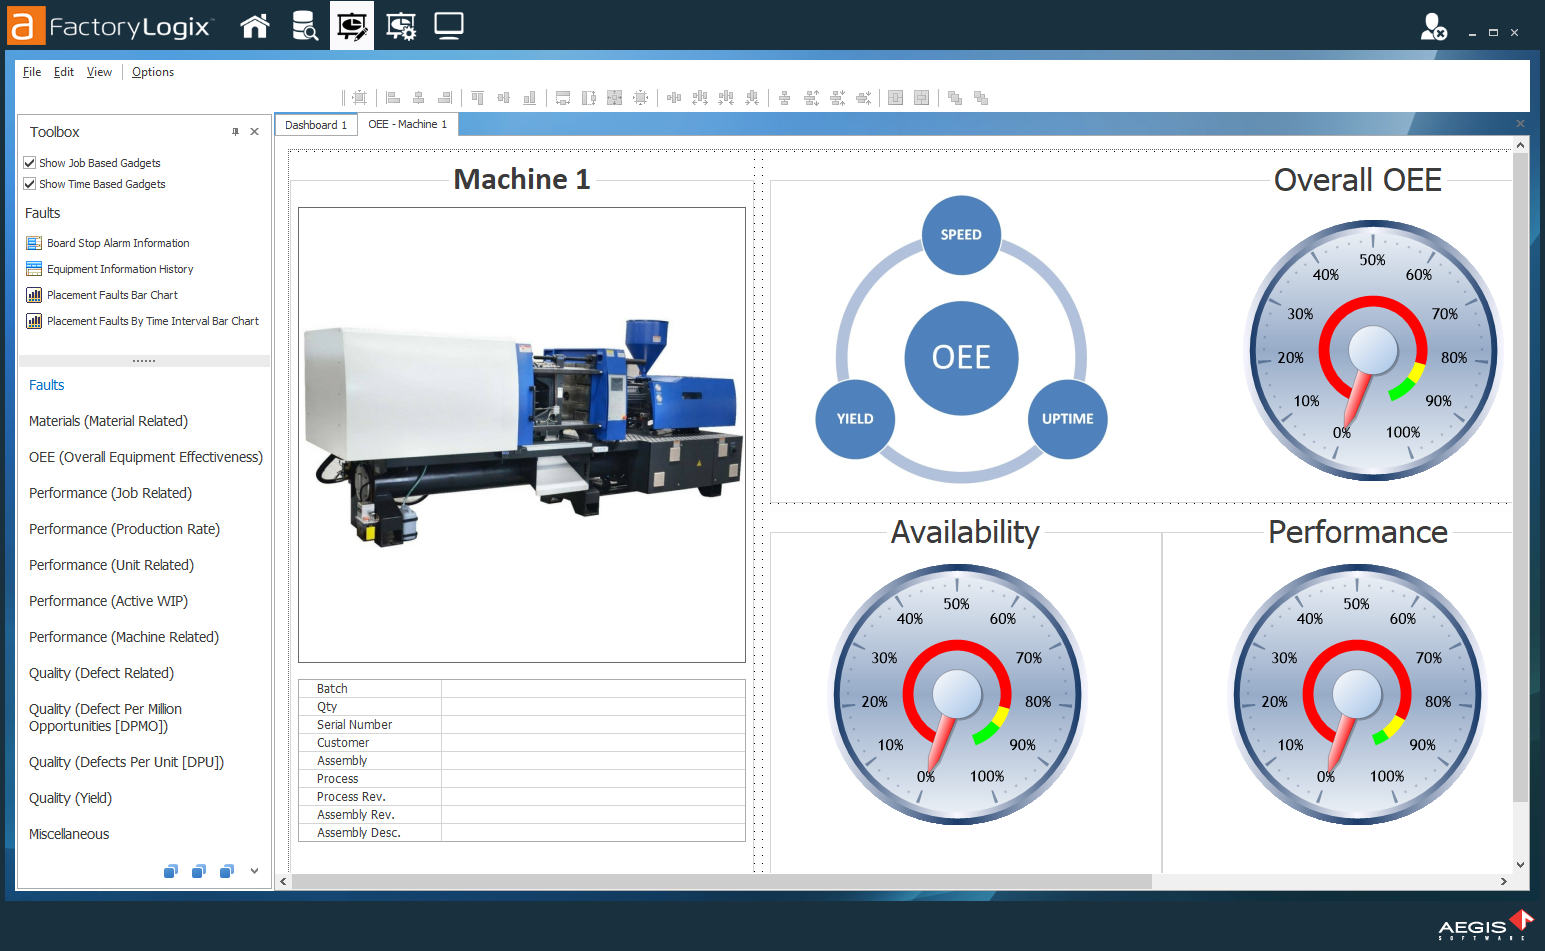Open the Options menu
1545x951 pixels.
tap(152, 71)
